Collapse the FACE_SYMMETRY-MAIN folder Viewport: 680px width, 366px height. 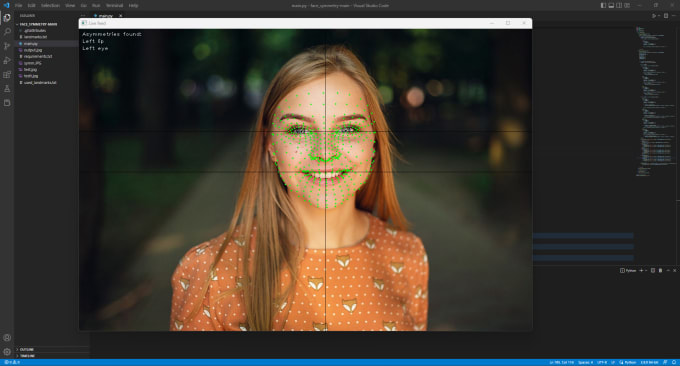(38, 24)
